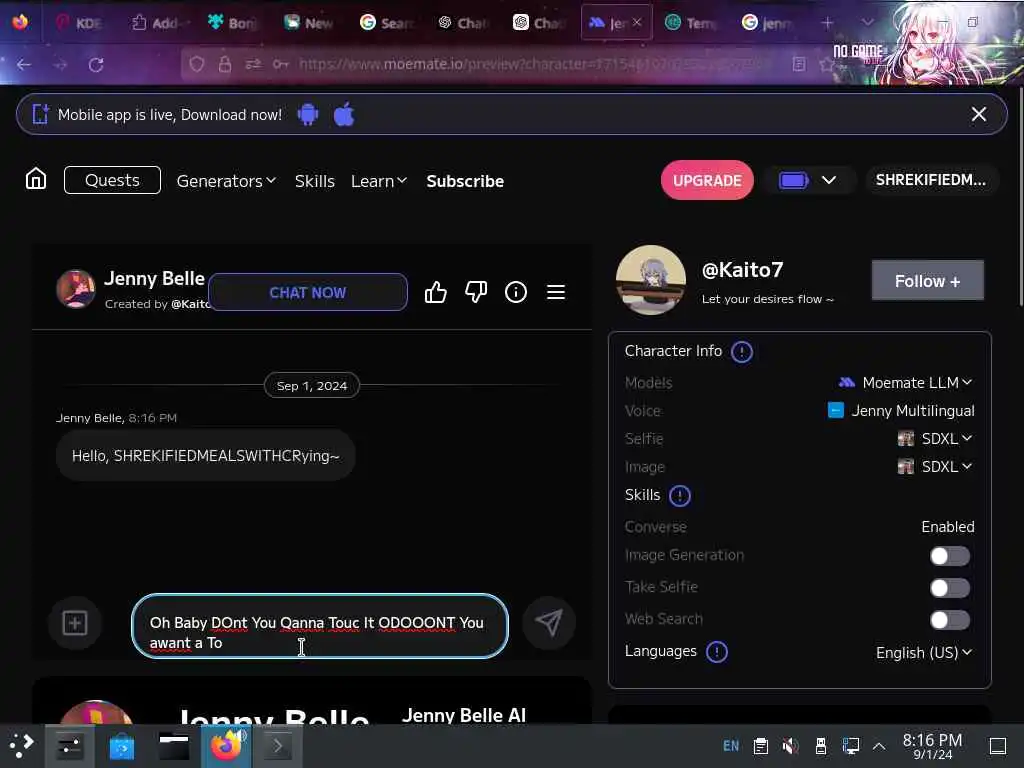The height and width of the screenshot is (768, 1024).
Task: Click the 8:16 PM taskbar clock
Action: pos(932,746)
